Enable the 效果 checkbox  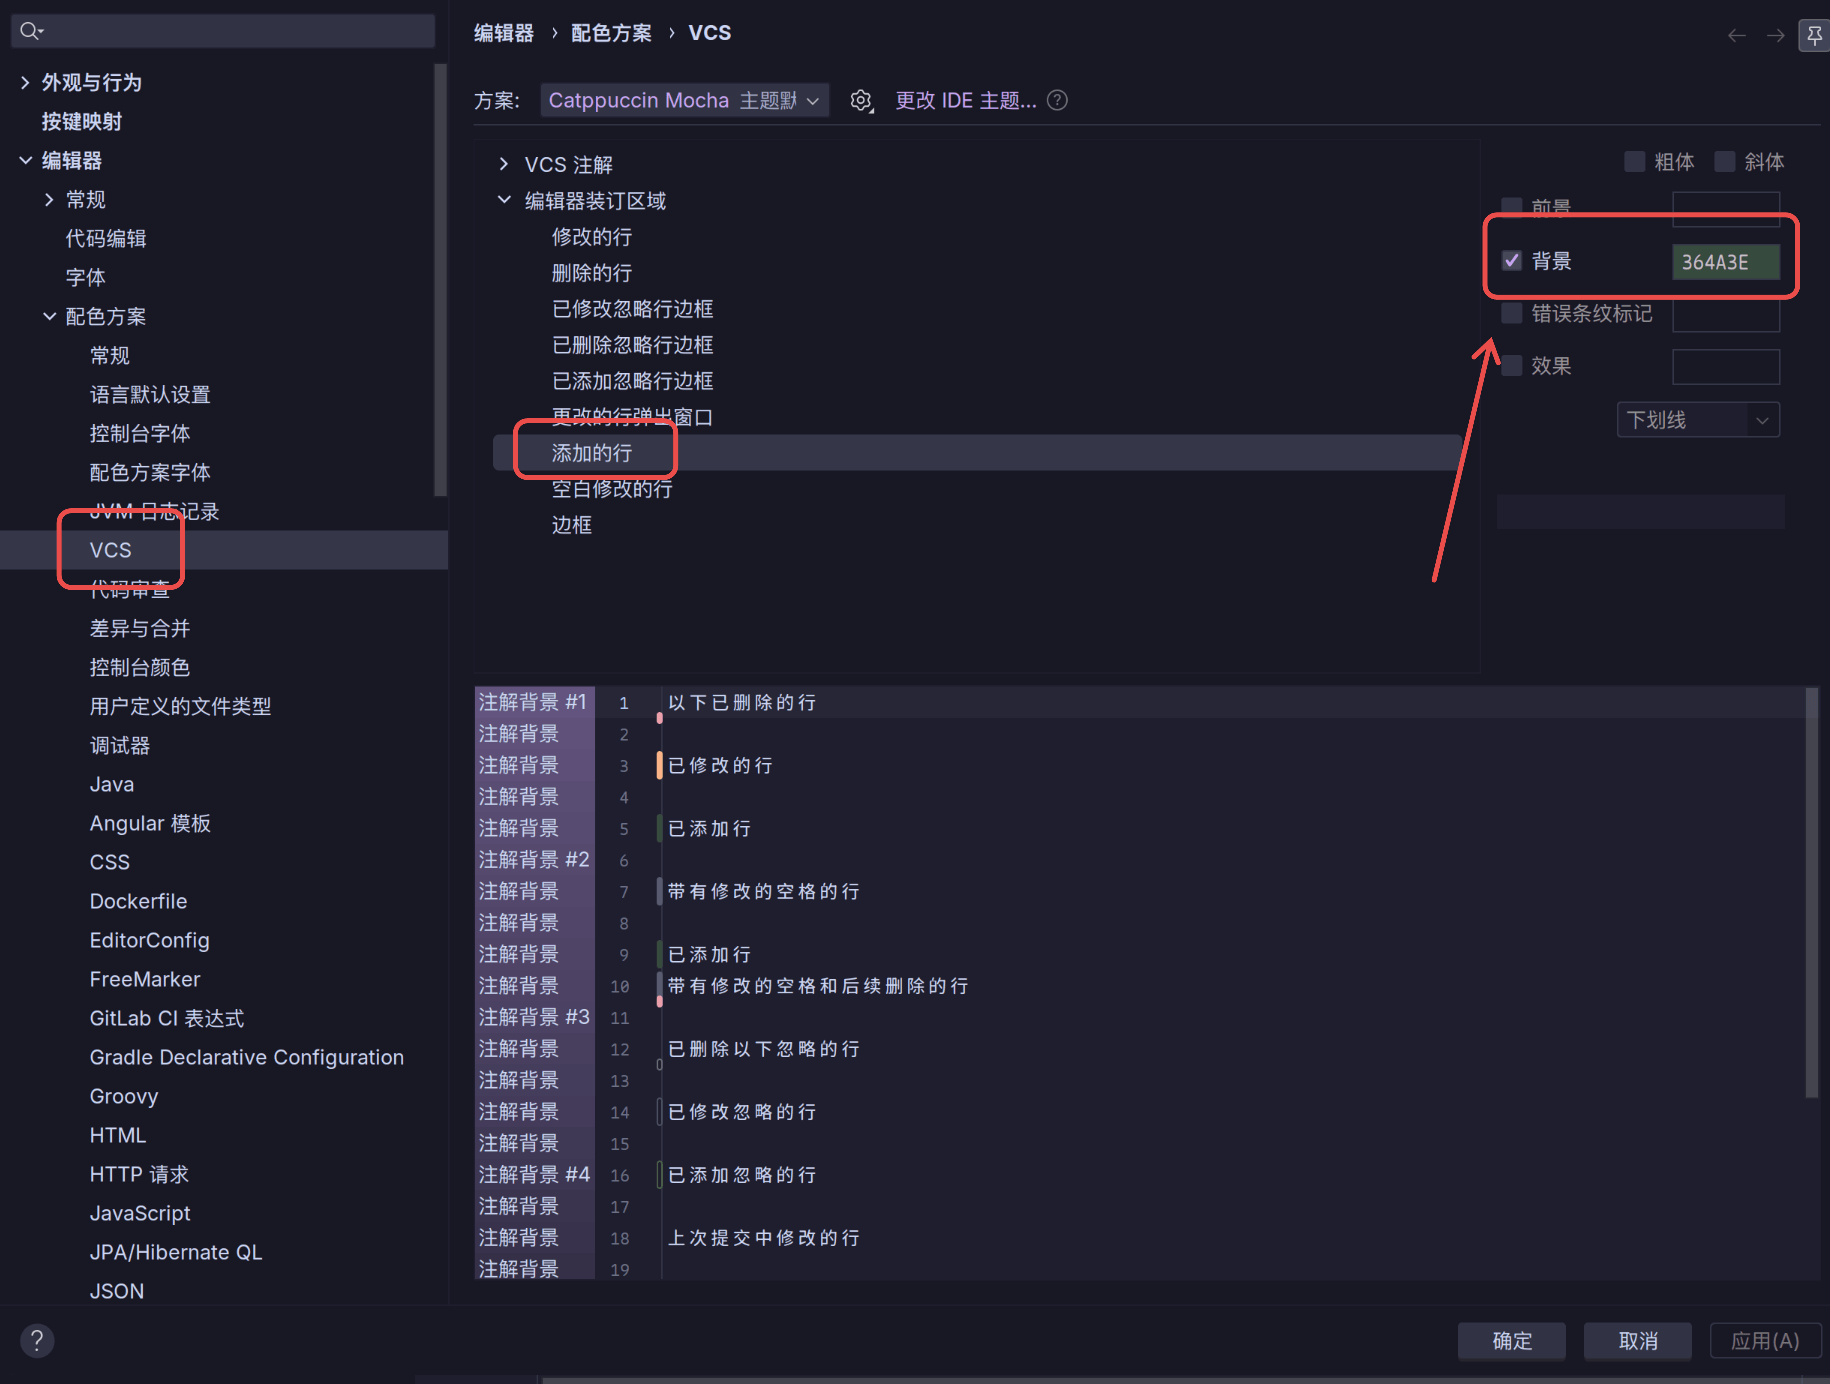(x=1512, y=366)
